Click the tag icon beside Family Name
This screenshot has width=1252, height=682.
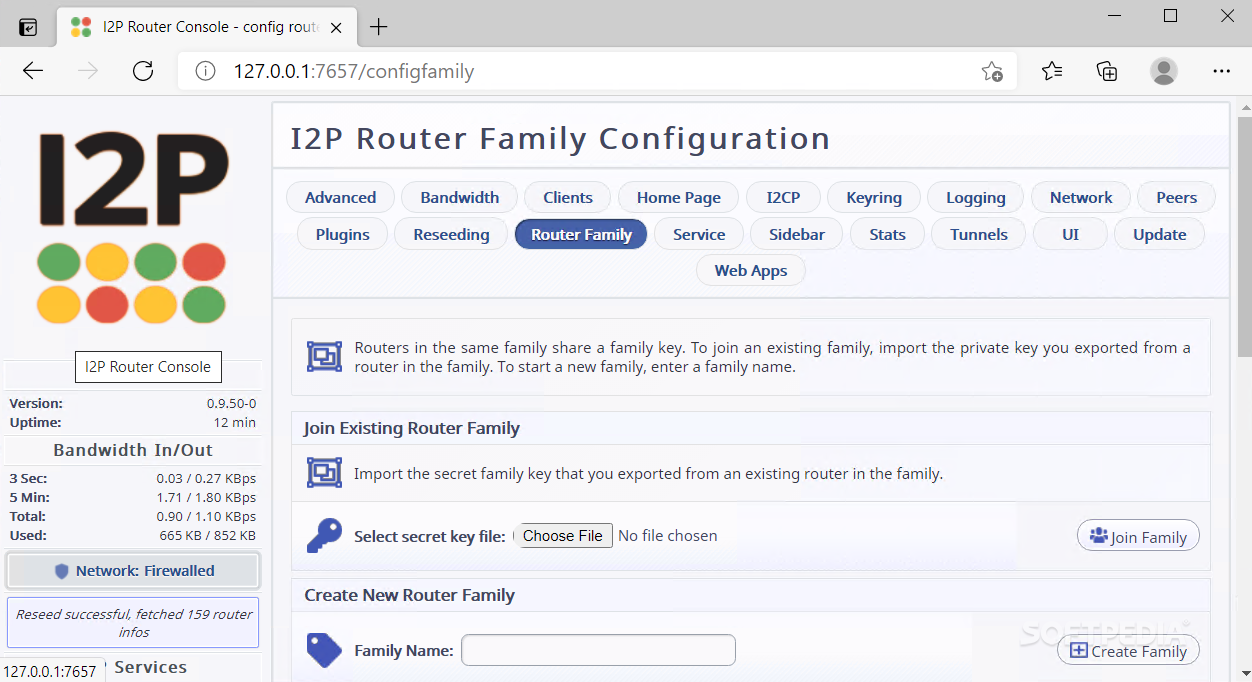point(324,650)
